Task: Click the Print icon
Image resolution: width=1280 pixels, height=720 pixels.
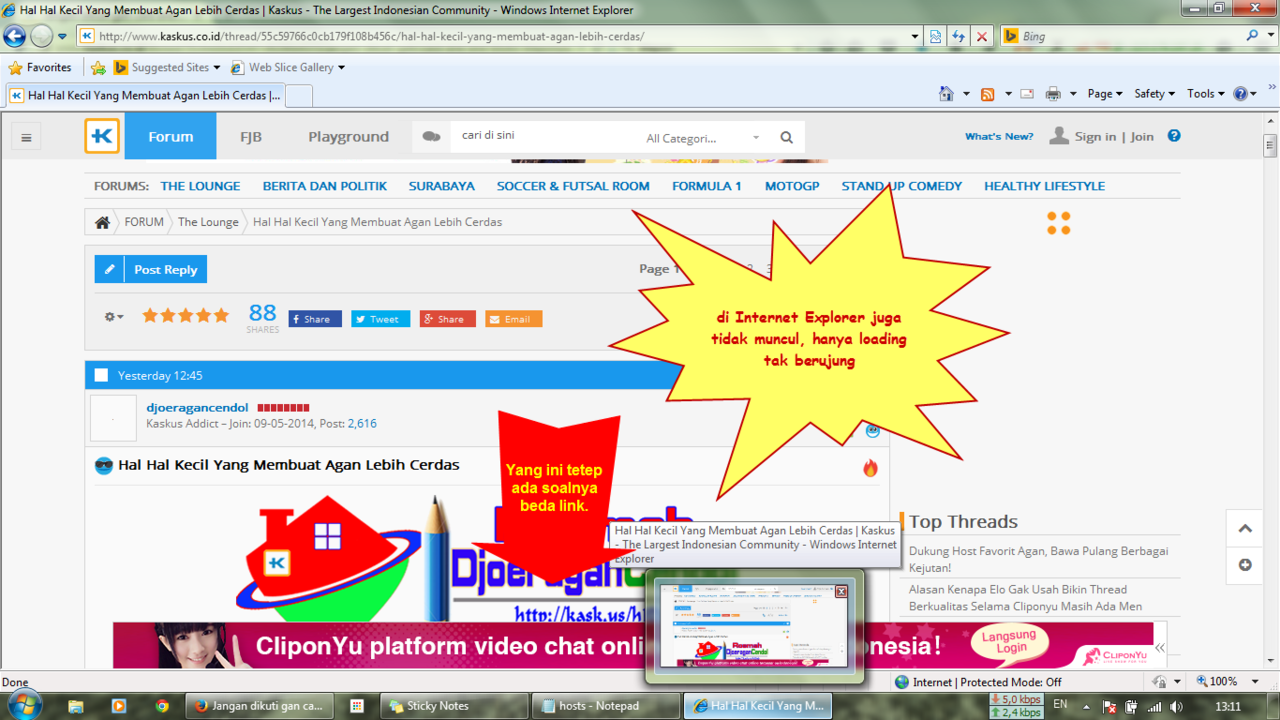Action: tap(1053, 94)
